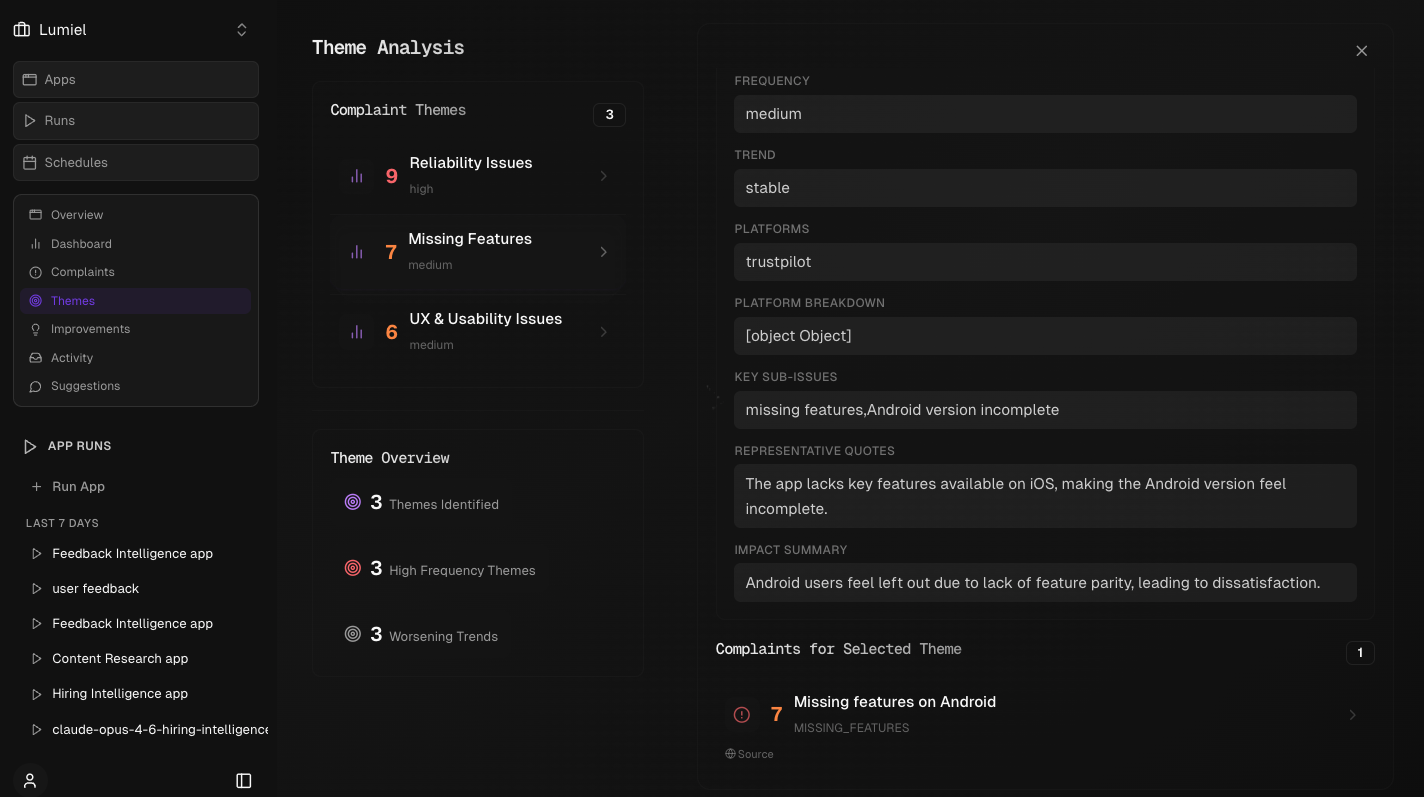Open the Improvements section

pyautogui.click(x=90, y=329)
